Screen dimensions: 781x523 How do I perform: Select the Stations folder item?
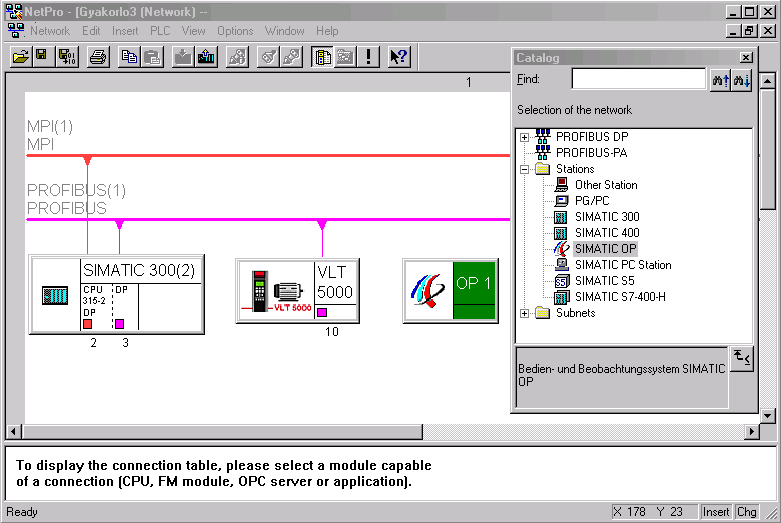pyautogui.click(x=575, y=169)
